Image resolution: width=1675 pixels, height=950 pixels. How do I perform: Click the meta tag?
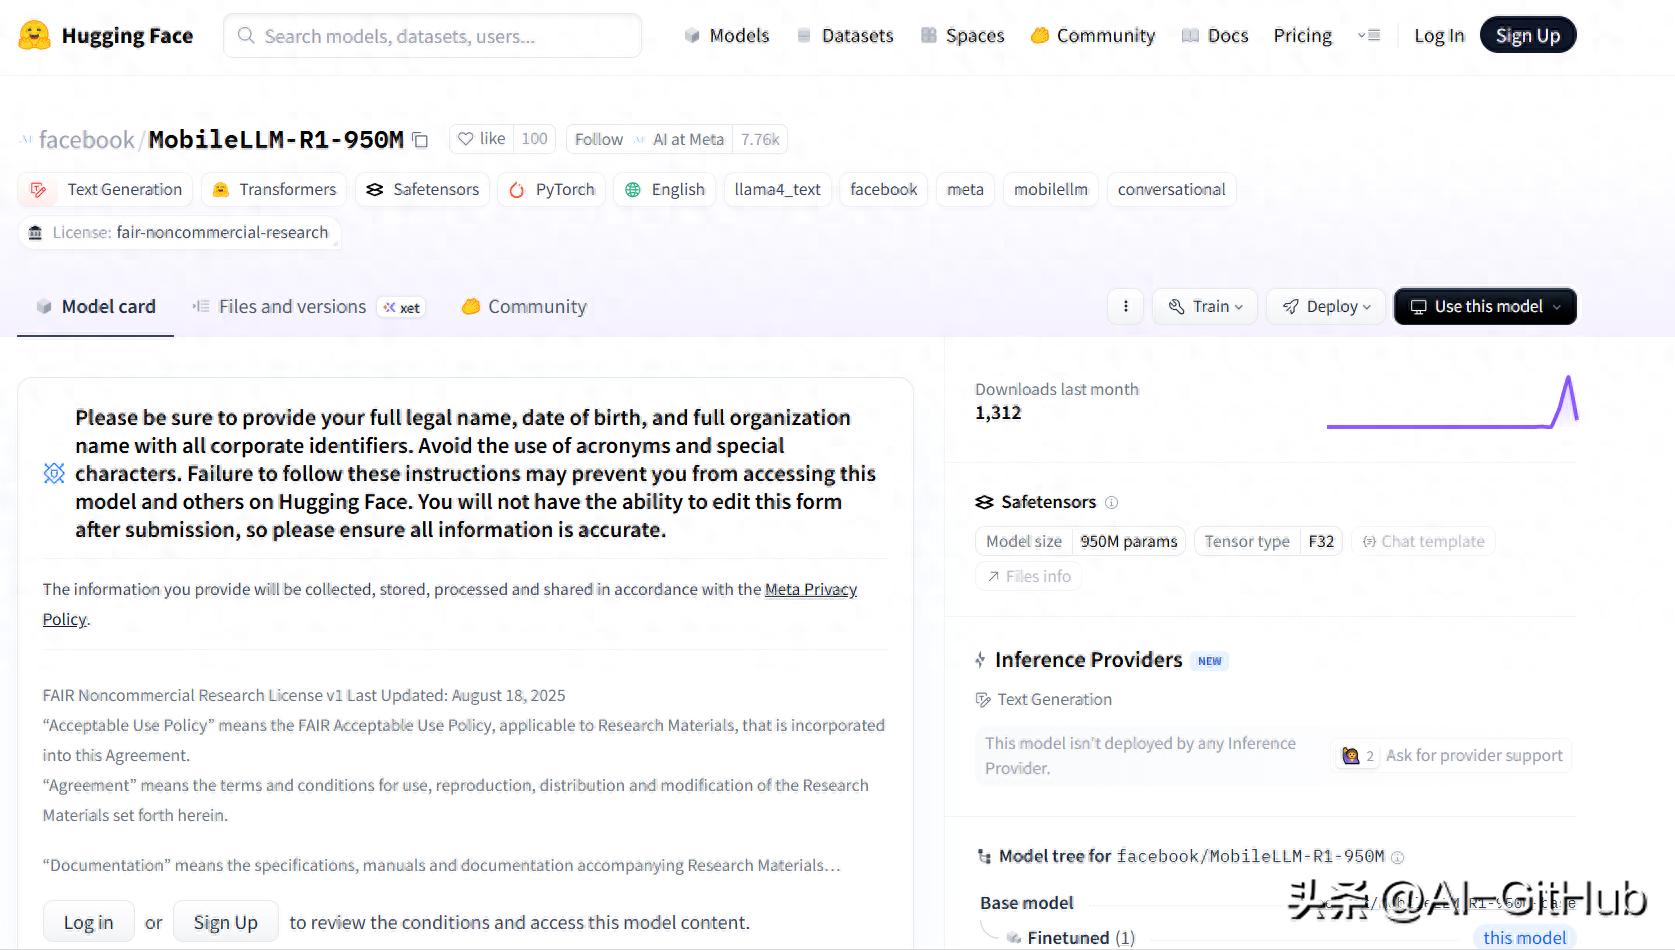tap(965, 189)
